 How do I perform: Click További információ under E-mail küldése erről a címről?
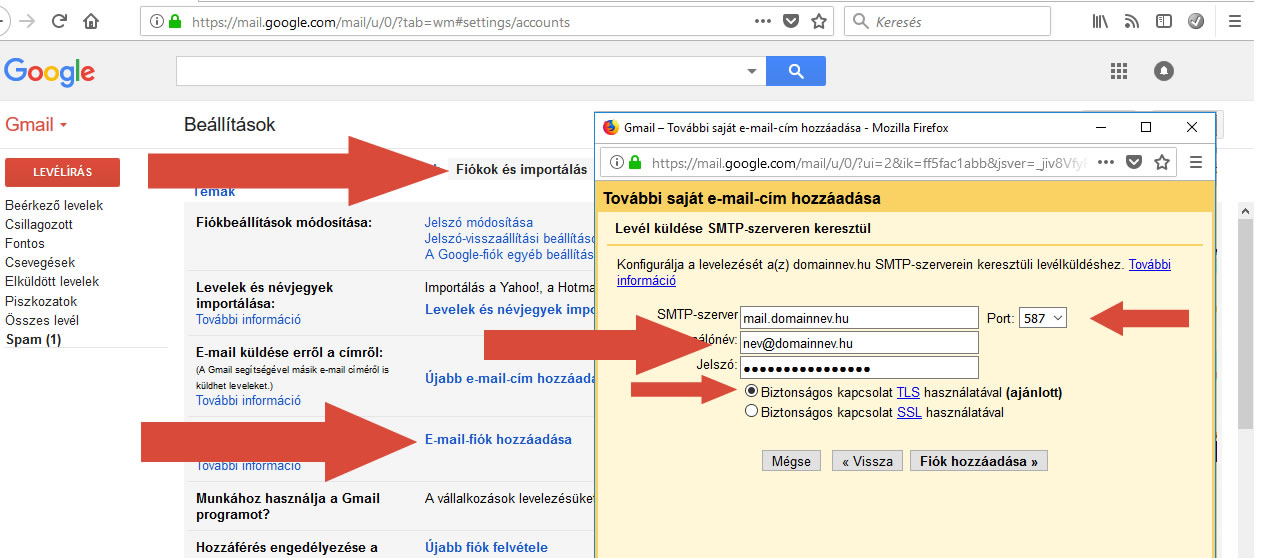248,400
